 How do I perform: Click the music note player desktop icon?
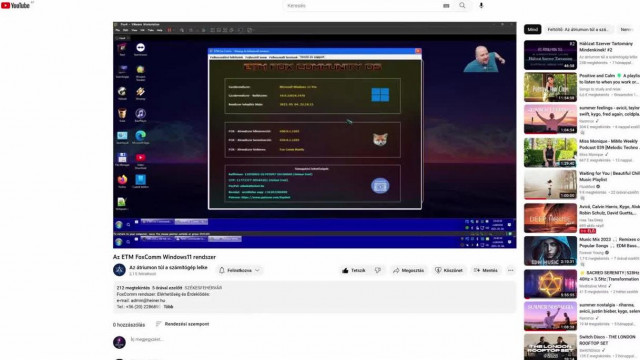click(140, 115)
